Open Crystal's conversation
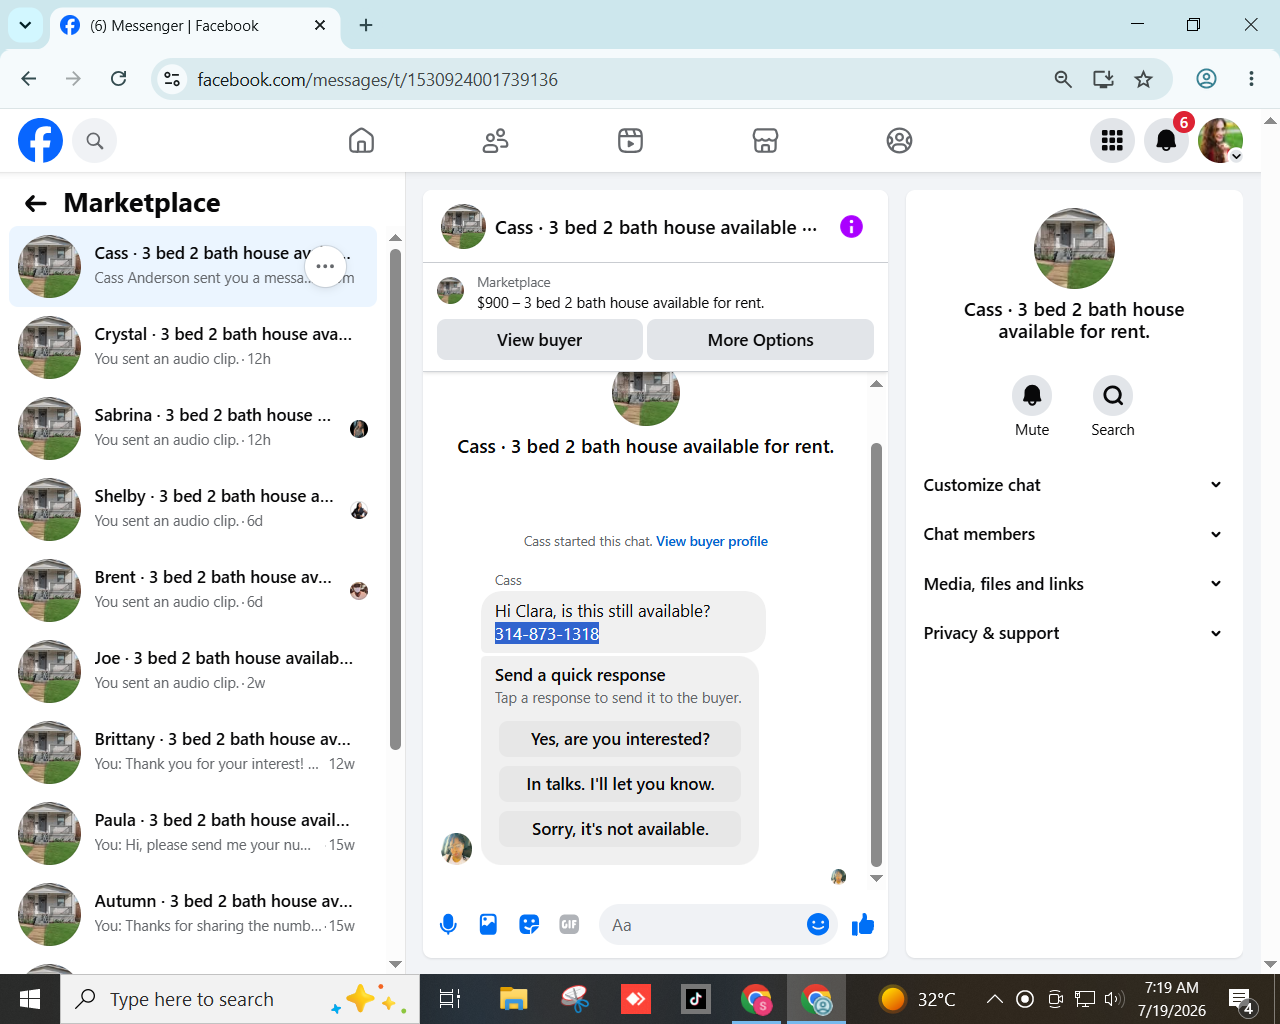This screenshot has height=1024, width=1280. 193,347
